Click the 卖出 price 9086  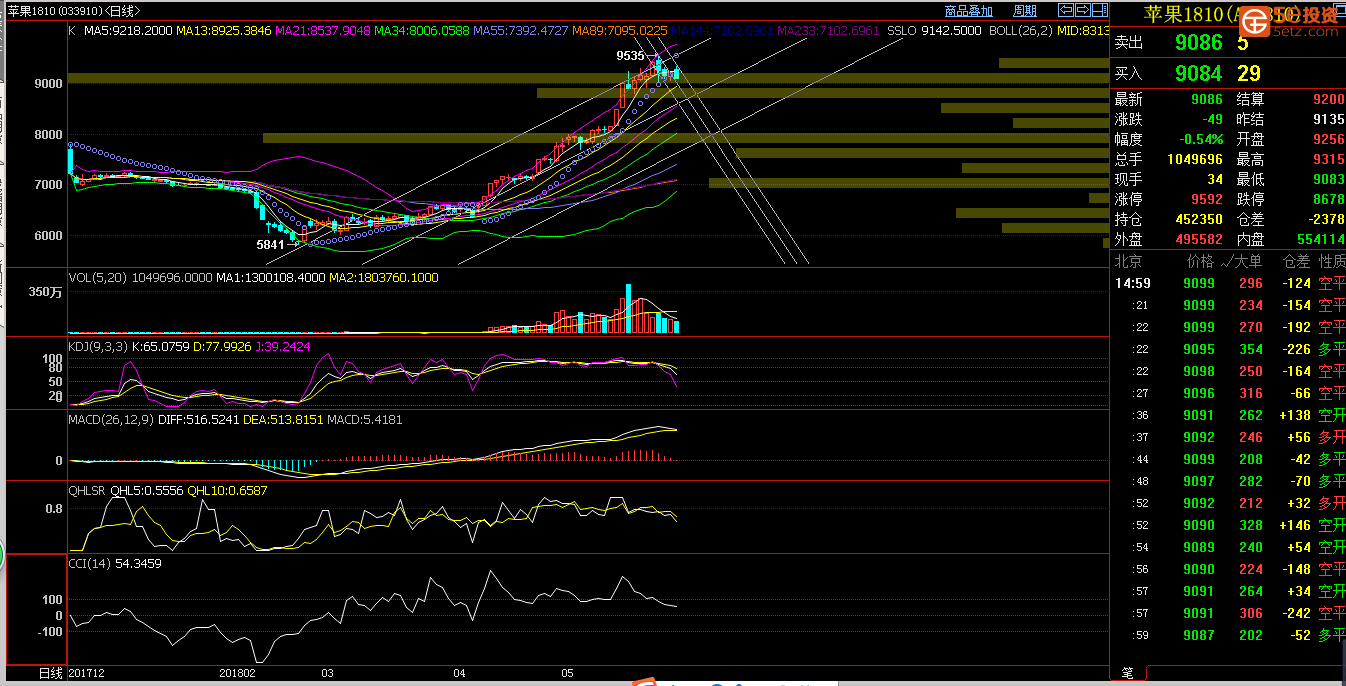(x=1198, y=42)
